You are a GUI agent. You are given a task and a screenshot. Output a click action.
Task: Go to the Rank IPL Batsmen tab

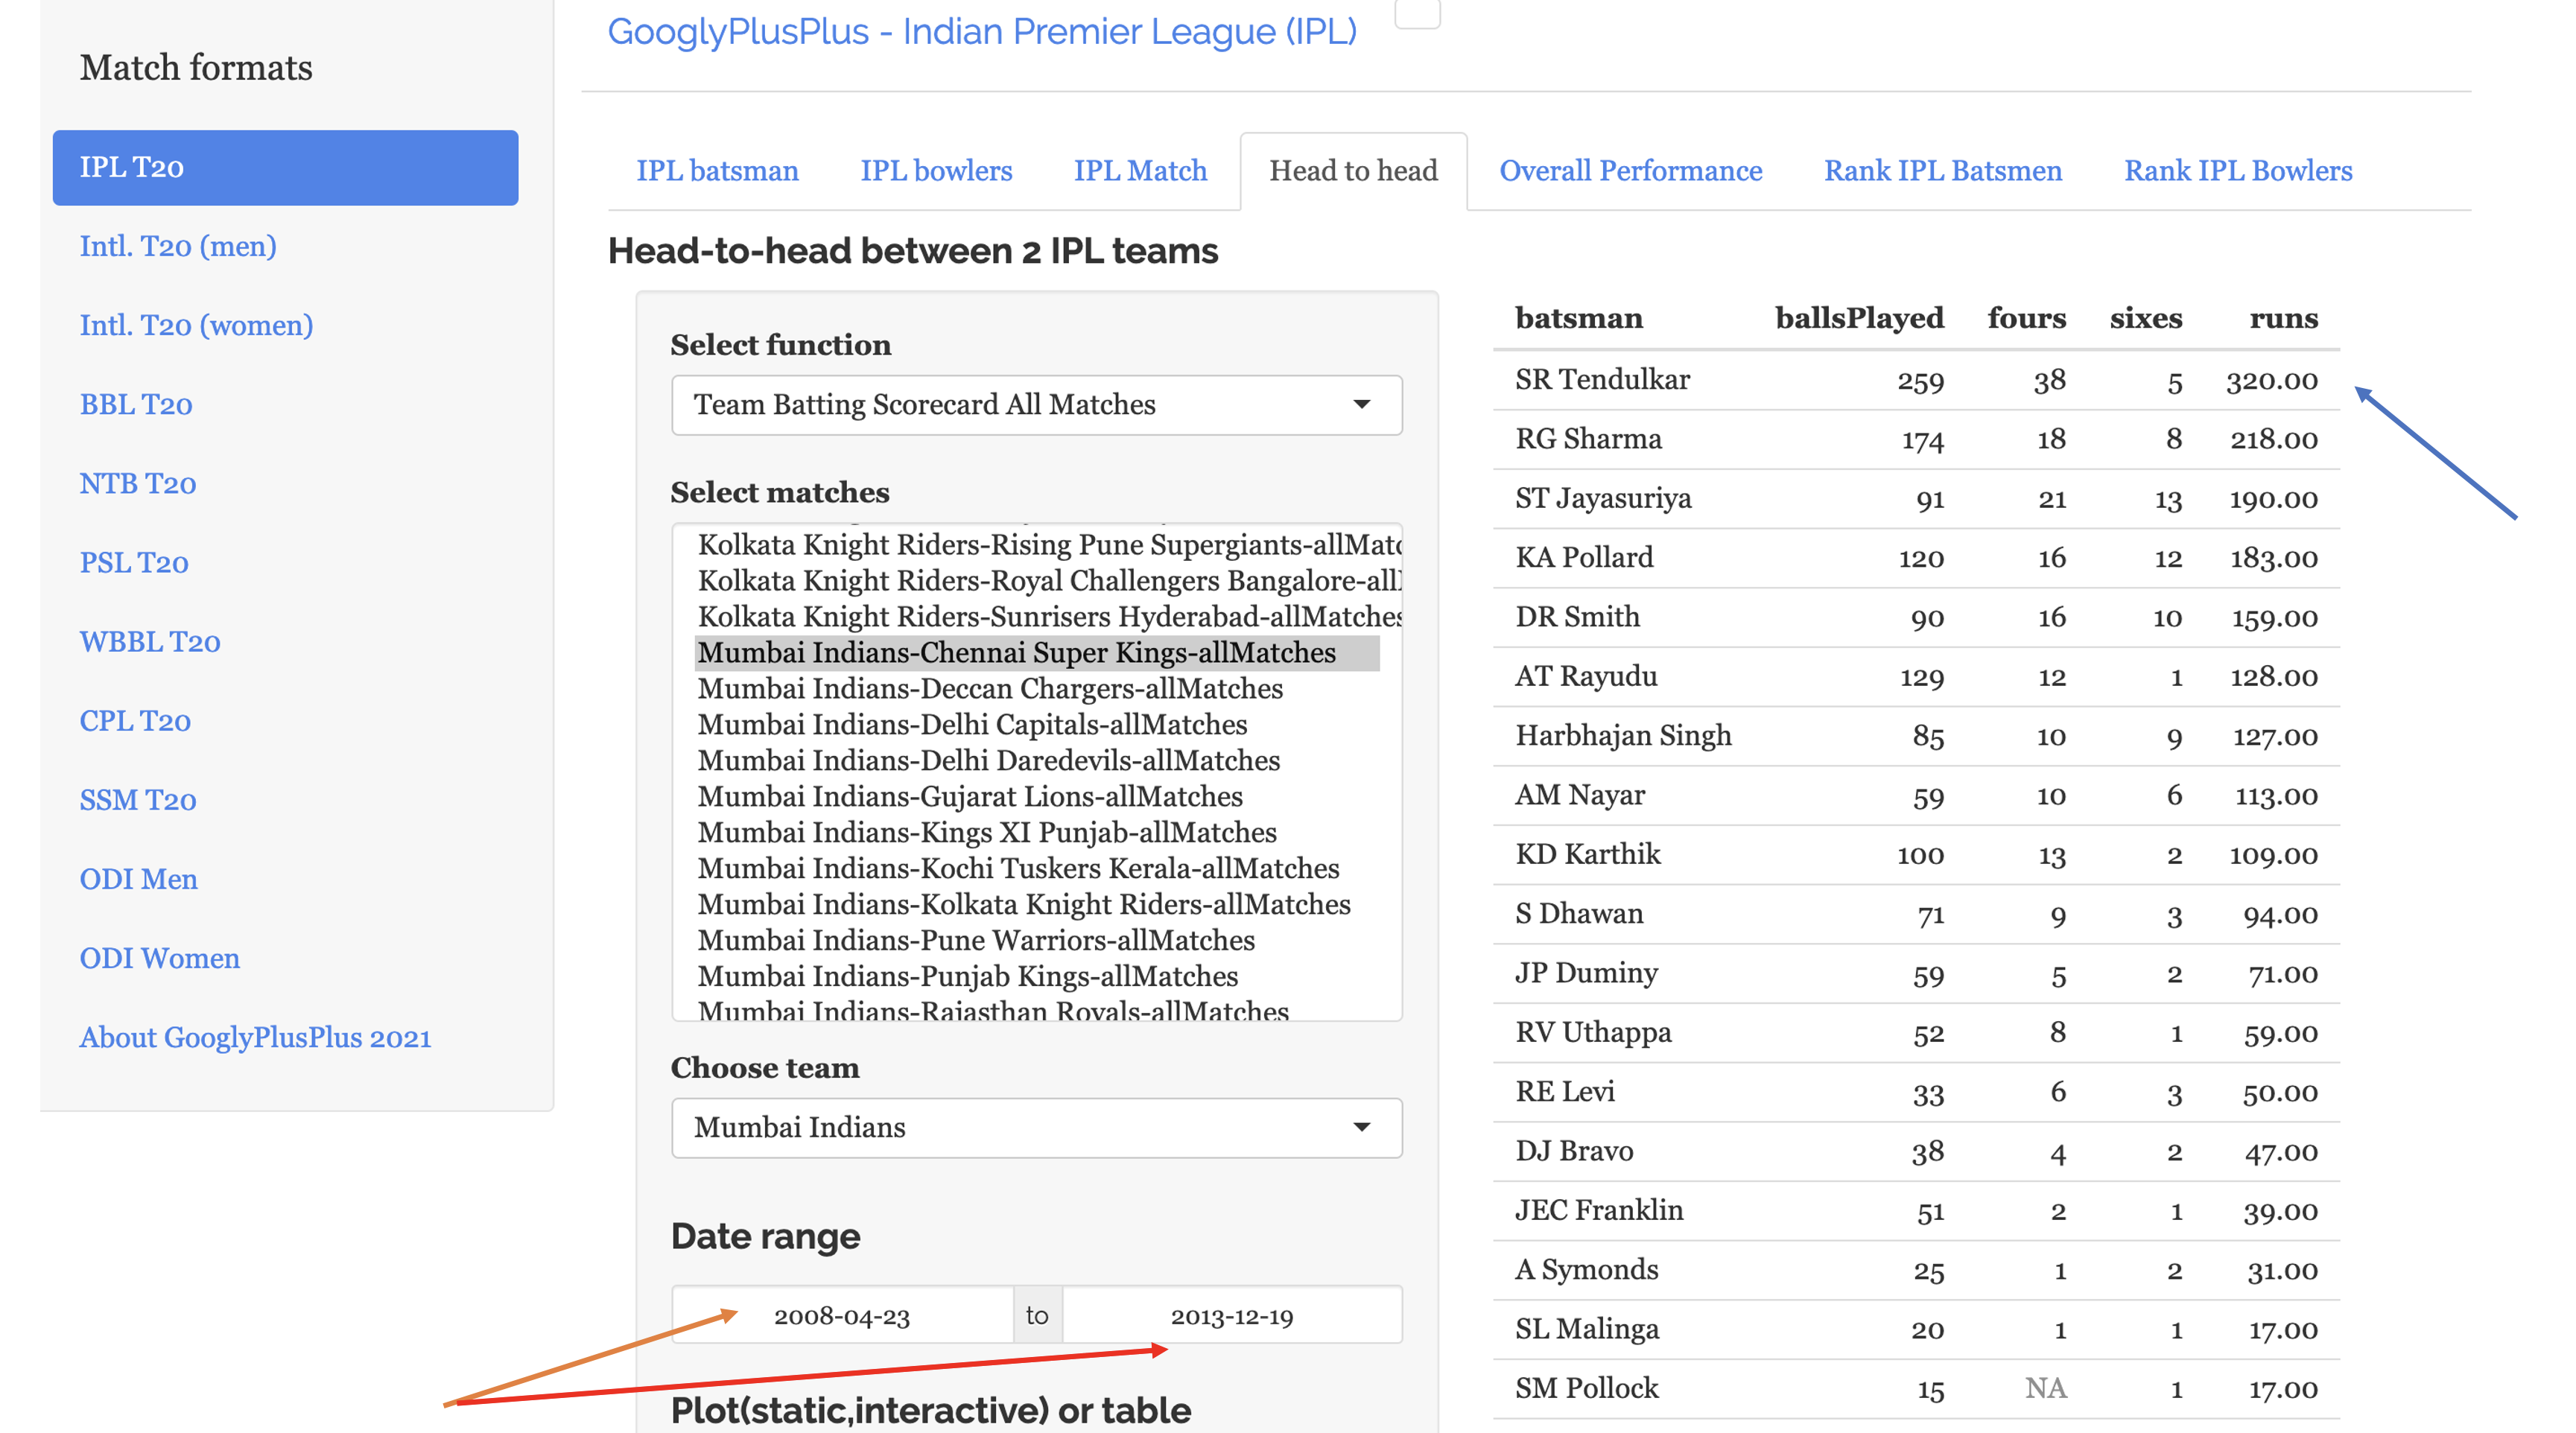coord(1942,171)
